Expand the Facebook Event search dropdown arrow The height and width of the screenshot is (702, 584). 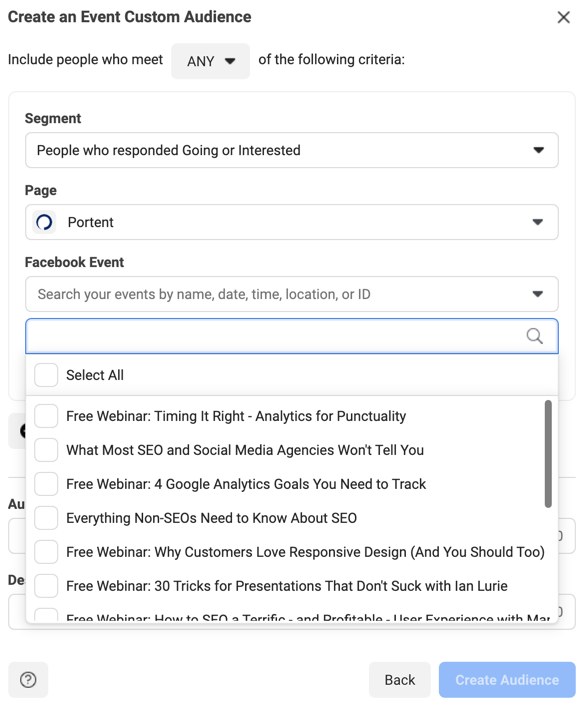(x=537, y=294)
